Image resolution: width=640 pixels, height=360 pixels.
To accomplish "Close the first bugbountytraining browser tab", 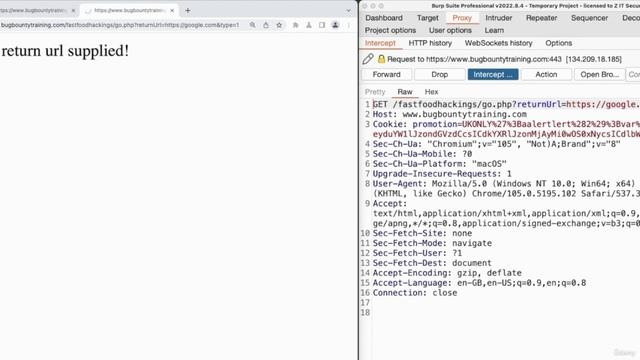I will pyautogui.click(x=73, y=11).
